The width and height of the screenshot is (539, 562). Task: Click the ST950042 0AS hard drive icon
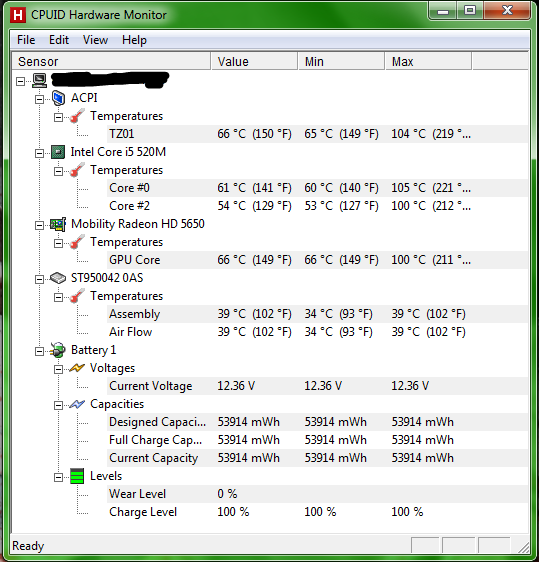tap(58, 278)
